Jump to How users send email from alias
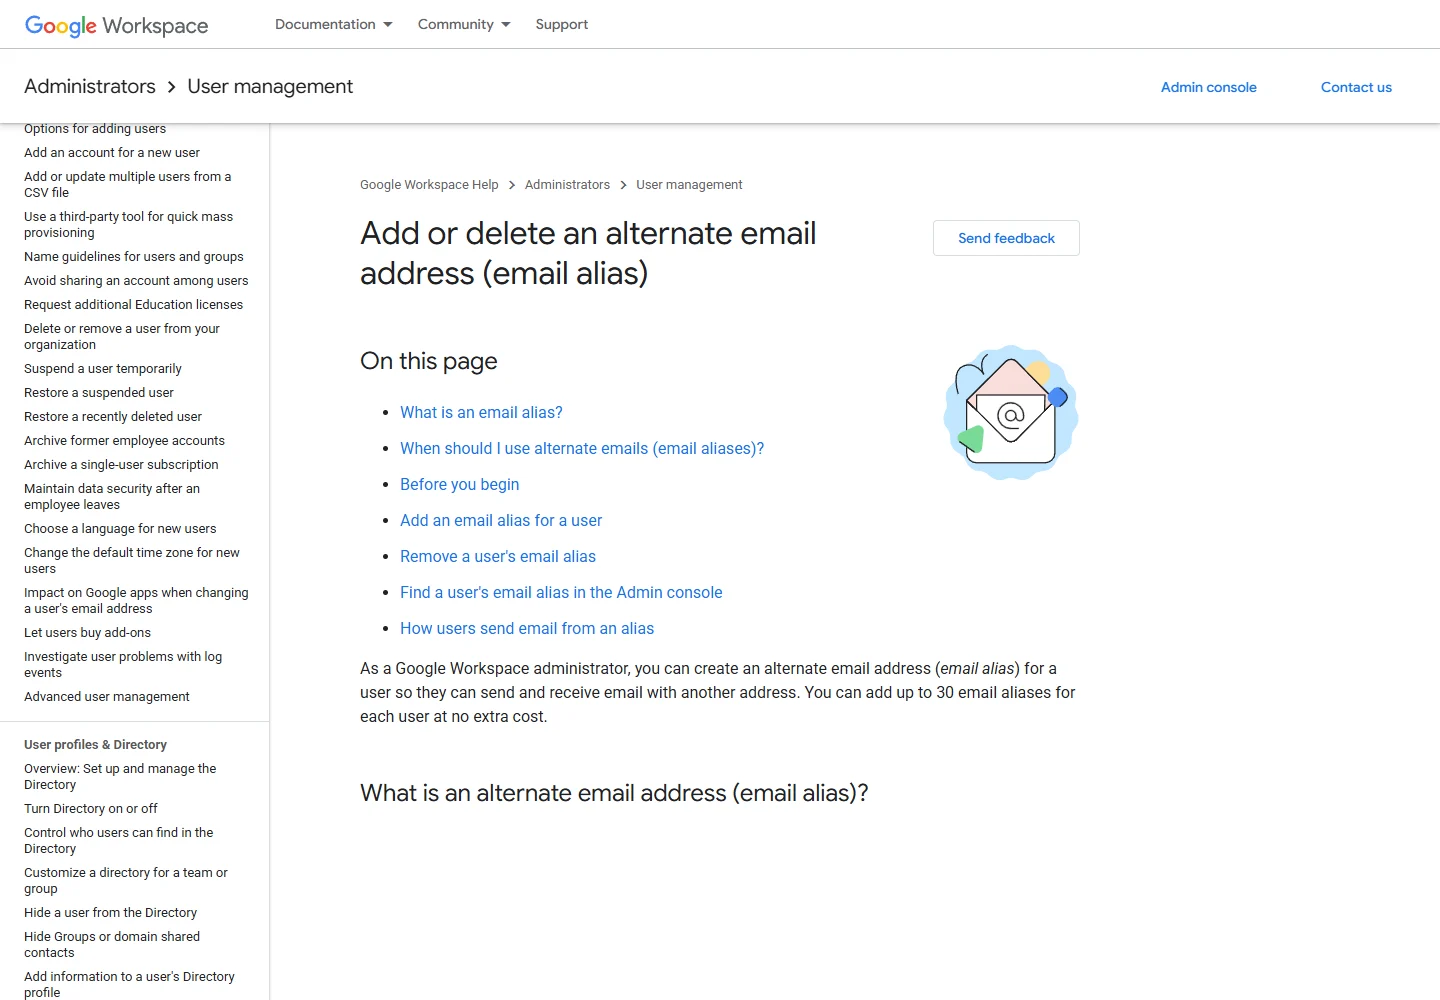The width and height of the screenshot is (1440, 1000). (527, 628)
